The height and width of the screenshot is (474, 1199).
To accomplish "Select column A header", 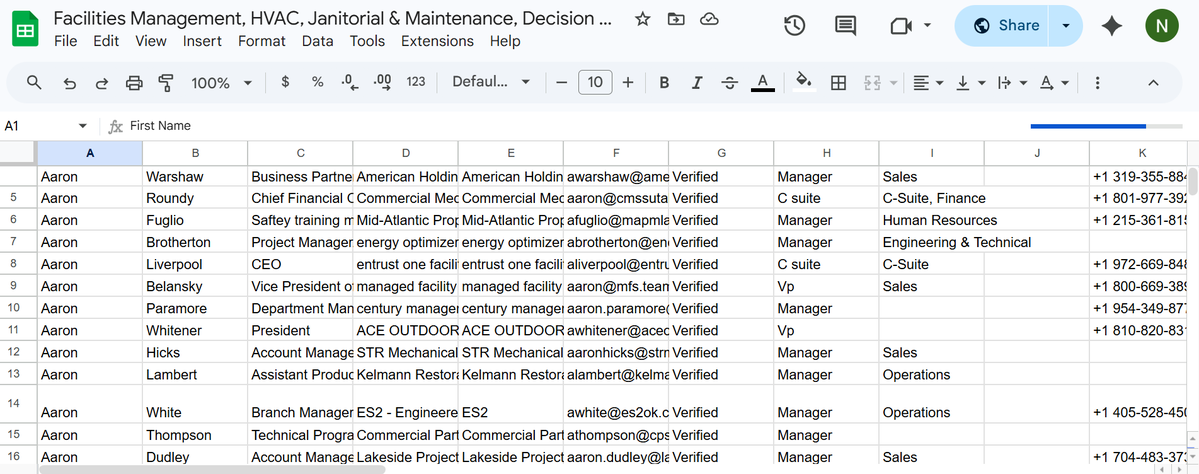I will 90,153.
